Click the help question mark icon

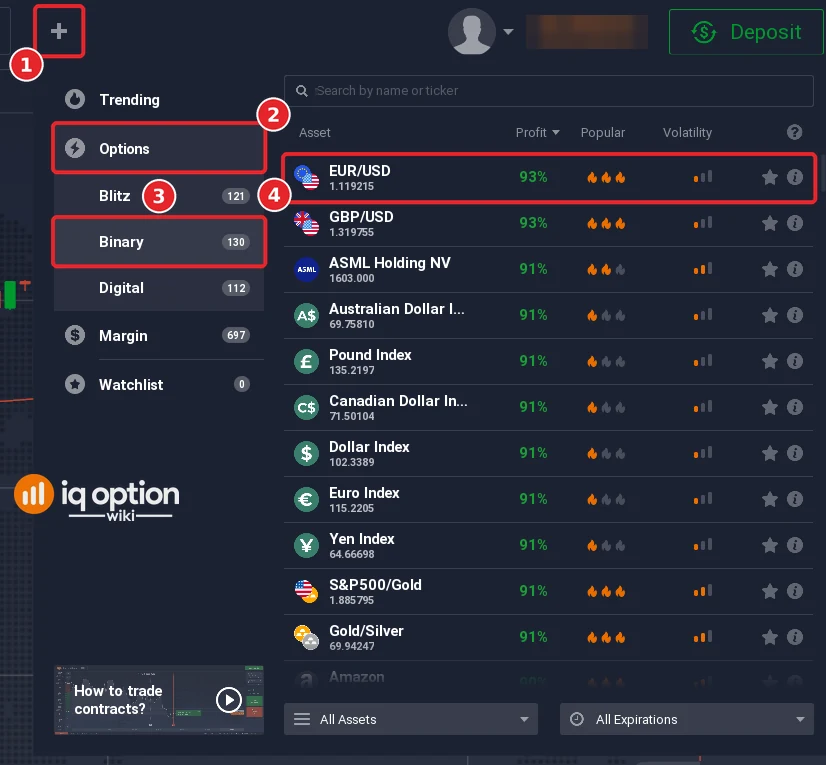pyautogui.click(x=794, y=132)
